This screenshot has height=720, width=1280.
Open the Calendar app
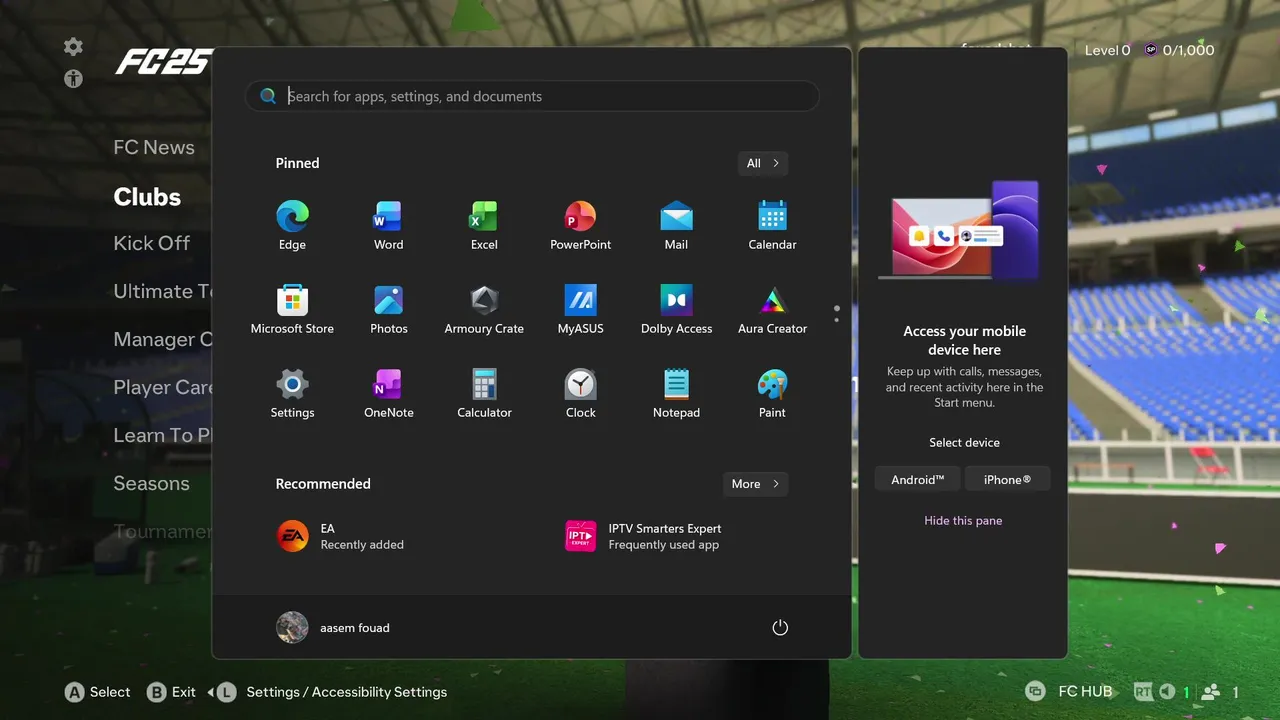[772, 225]
